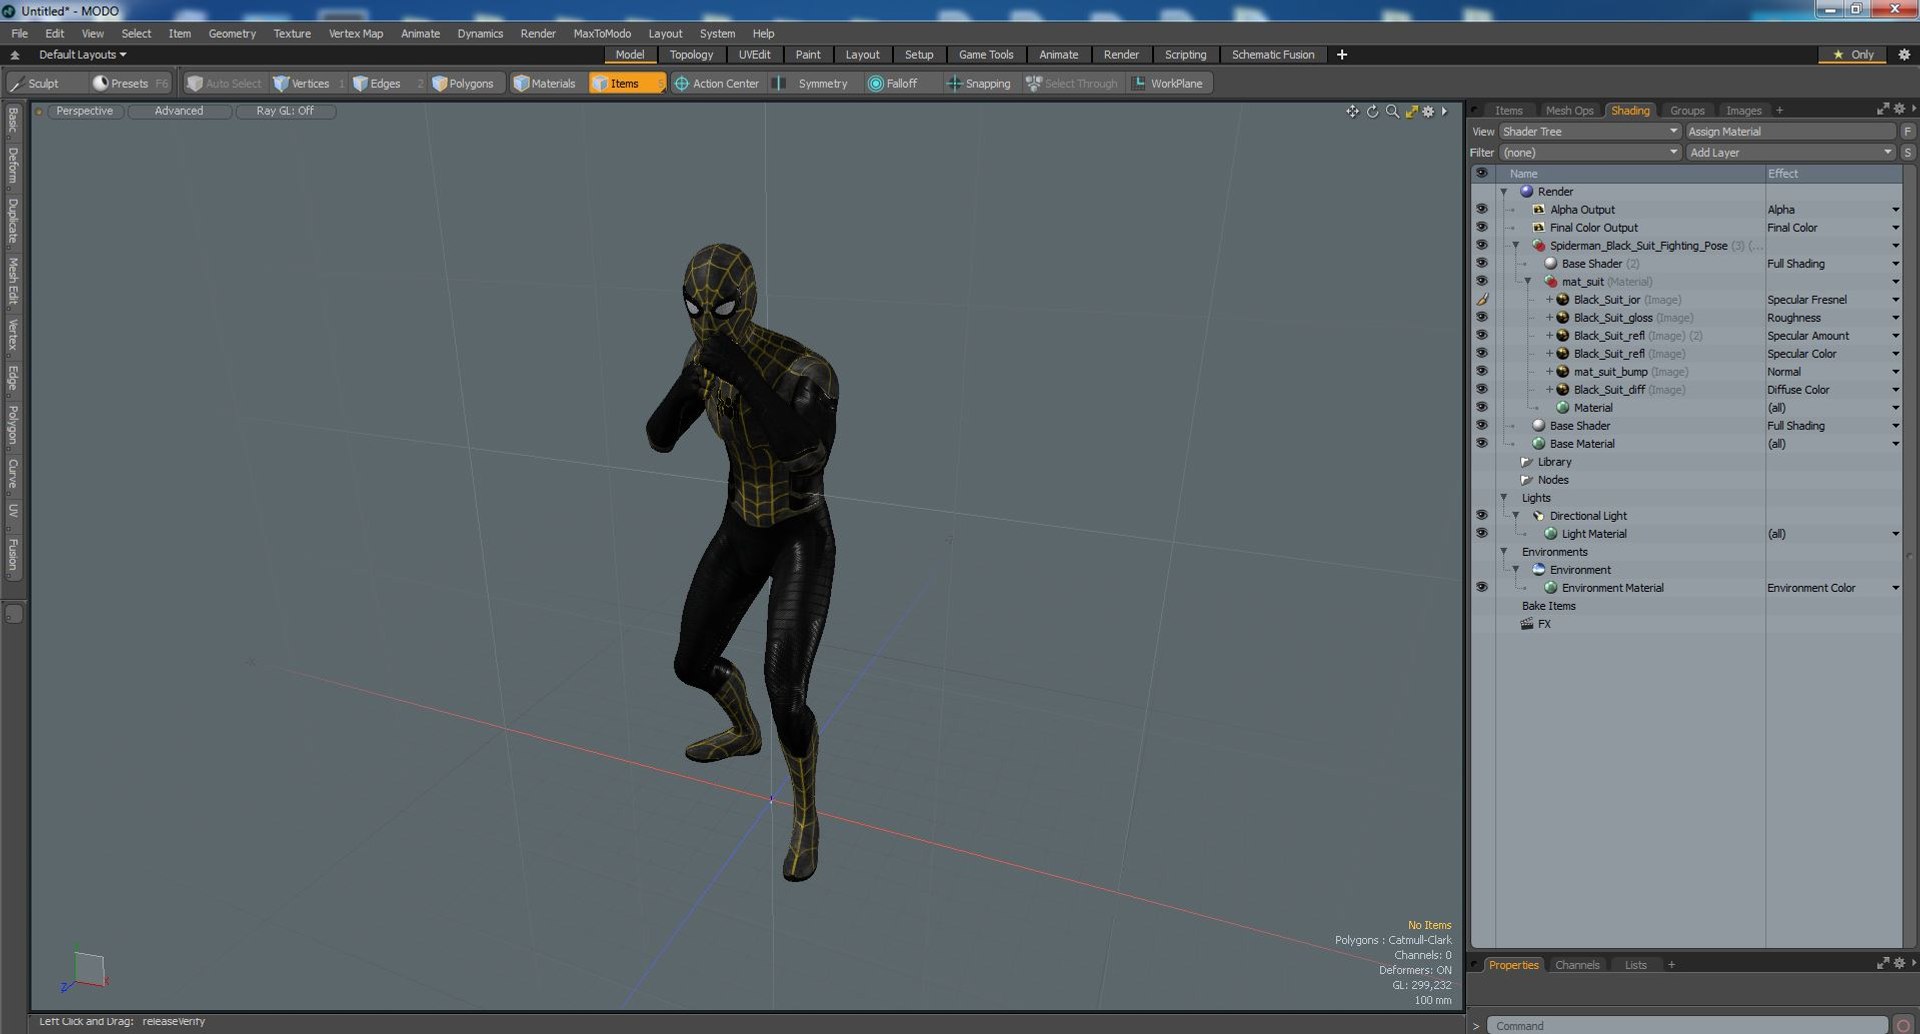
Task: Open the Geometry menu
Action: (232, 34)
